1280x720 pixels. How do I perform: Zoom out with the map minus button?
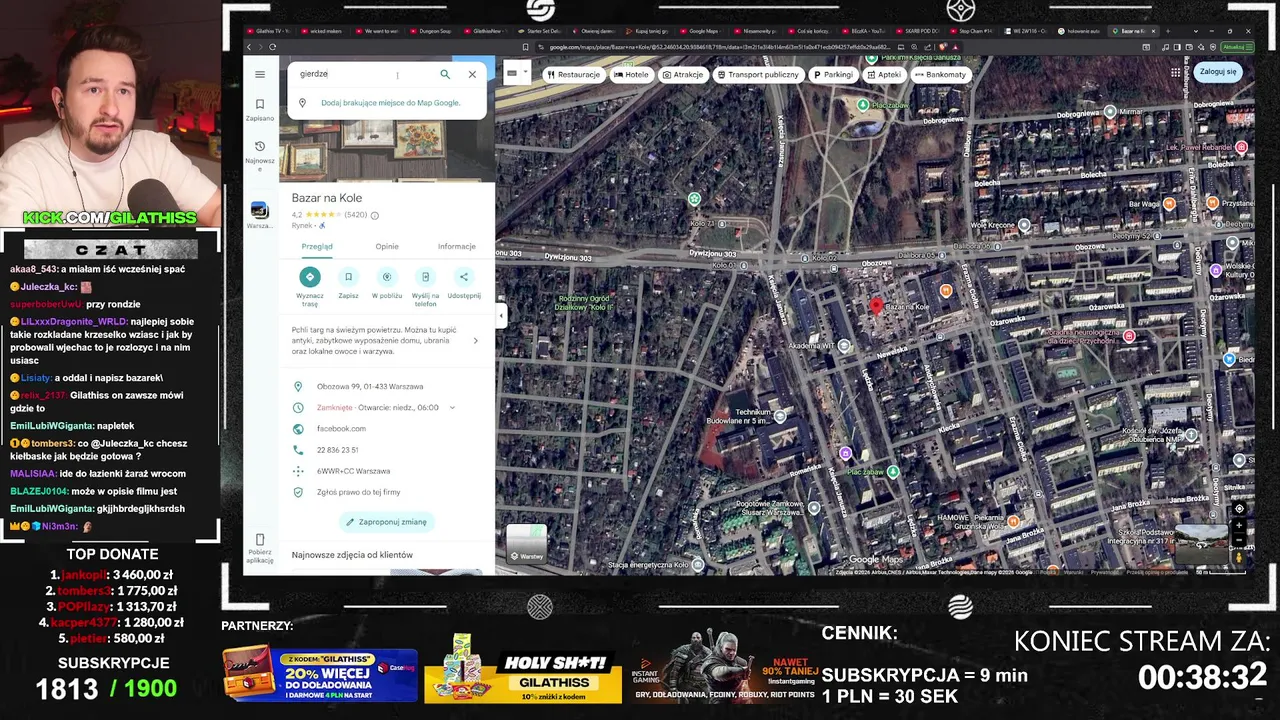(1239, 540)
